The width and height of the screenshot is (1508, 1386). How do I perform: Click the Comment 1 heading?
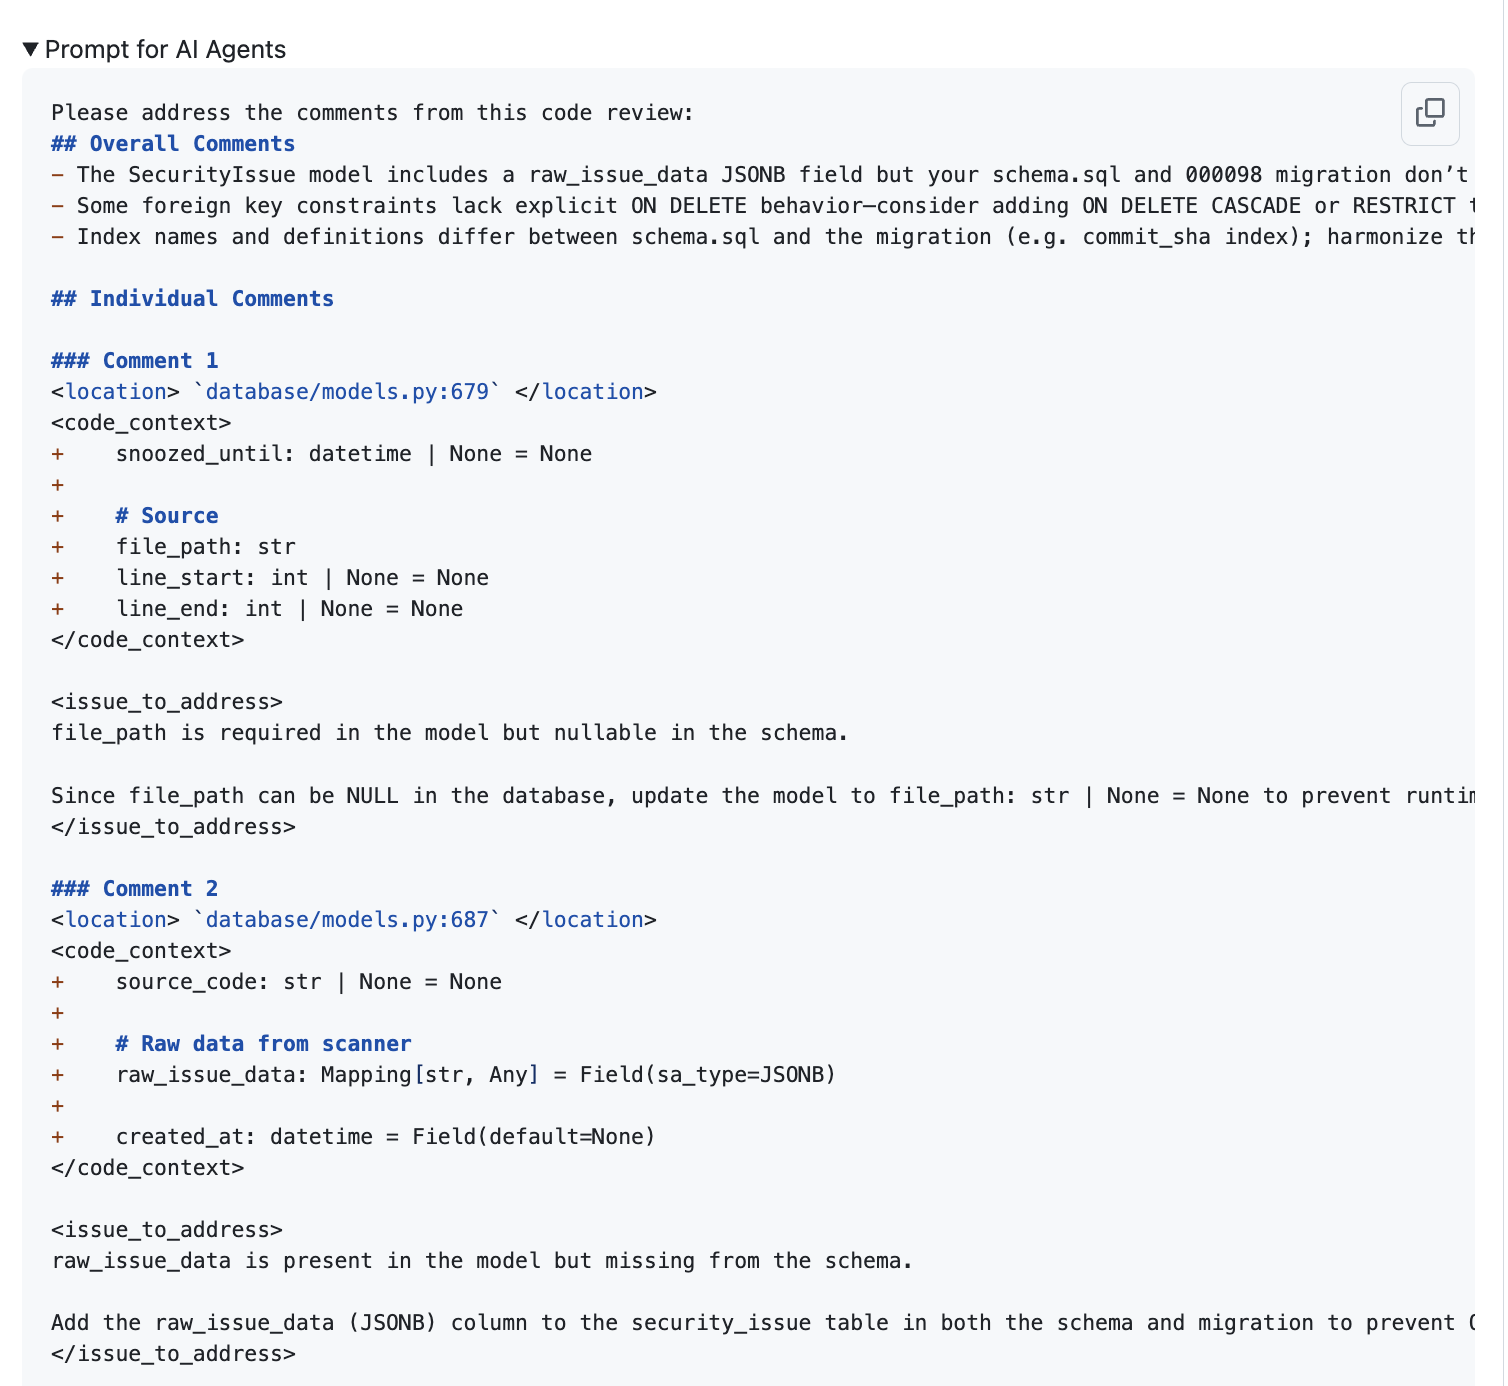[x=133, y=360]
